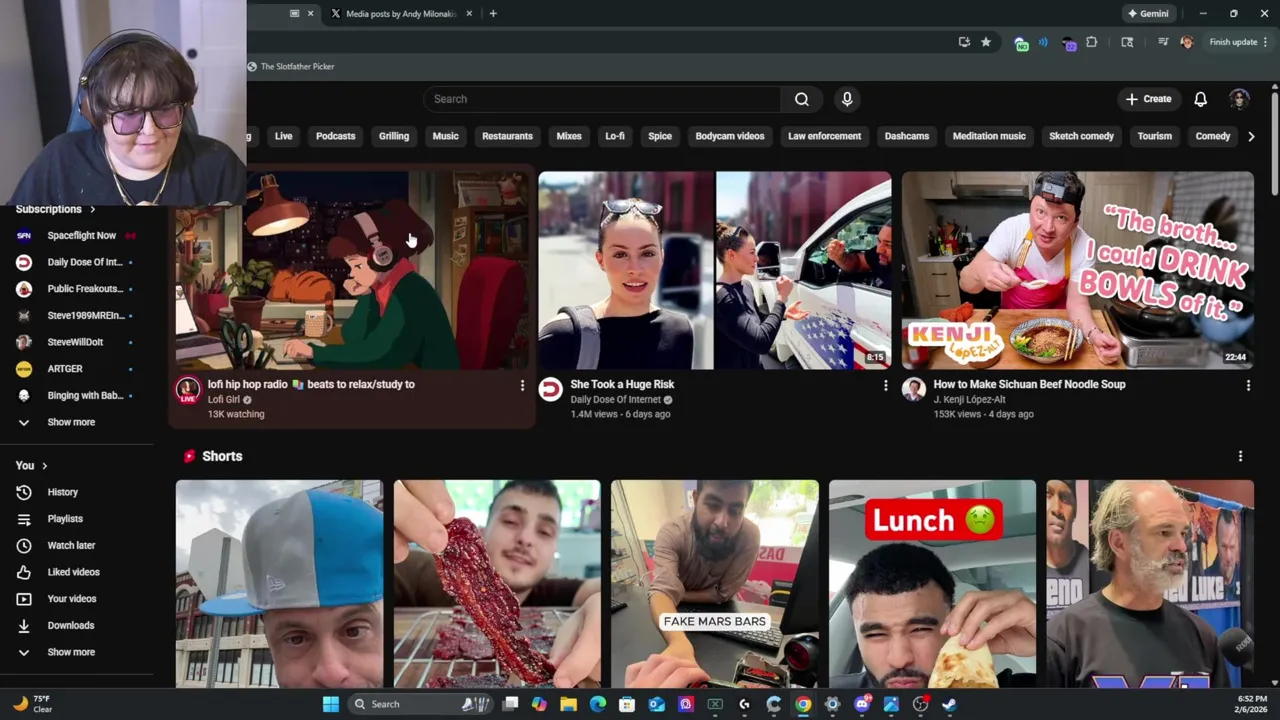Select the Podcasts category chip
Image resolution: width=1280 pixels, height=720 pixels.
(335, 136)
